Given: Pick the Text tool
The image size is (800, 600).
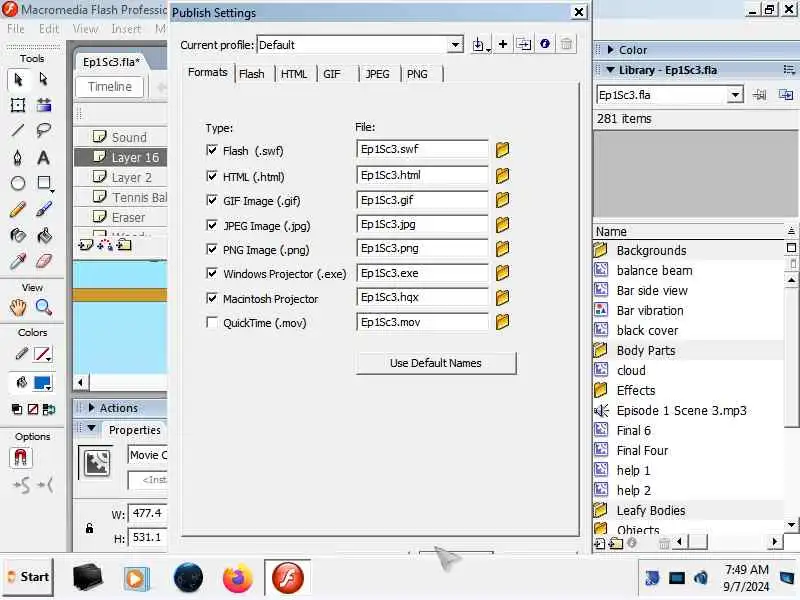Looking at the screenshot, I should pos(43,158).
